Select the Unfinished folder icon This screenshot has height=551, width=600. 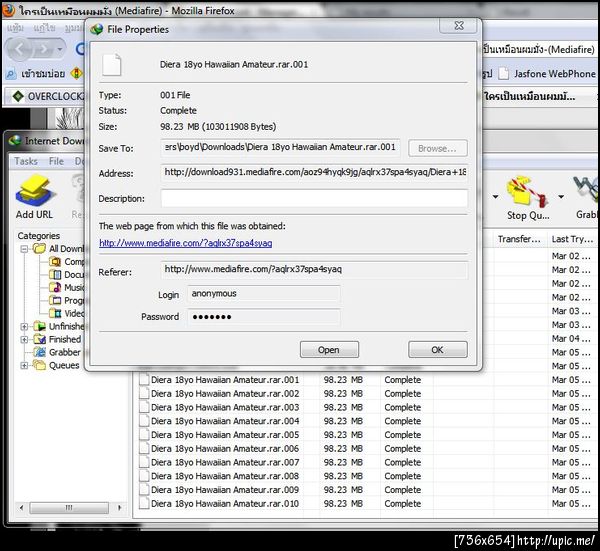click(39, 326)
